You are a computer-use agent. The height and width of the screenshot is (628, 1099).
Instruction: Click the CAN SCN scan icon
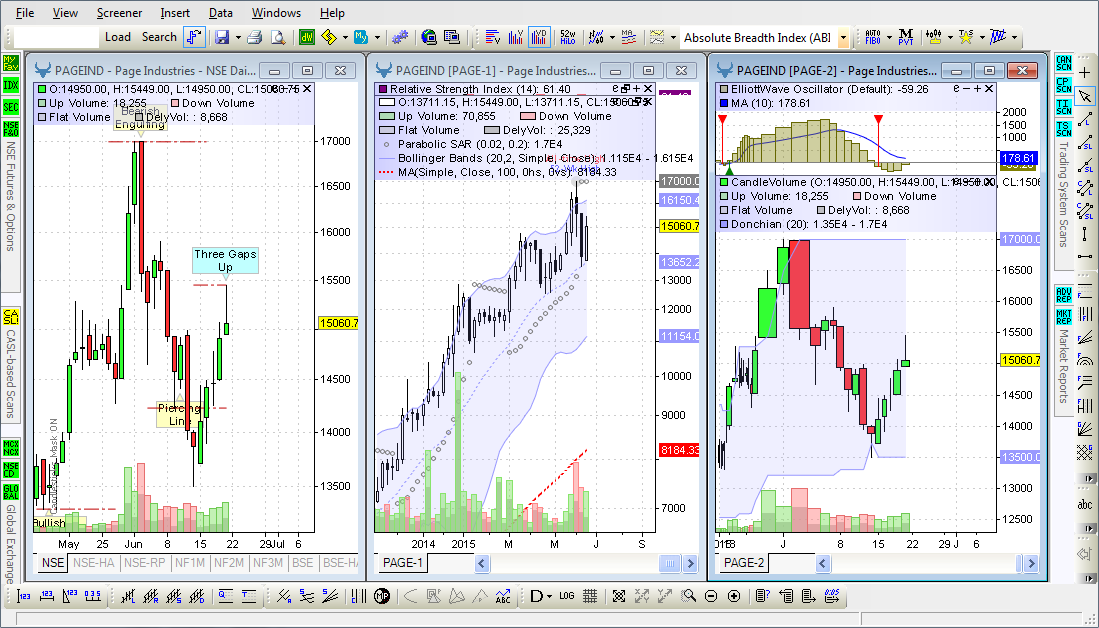click(x=1063, y=63)
